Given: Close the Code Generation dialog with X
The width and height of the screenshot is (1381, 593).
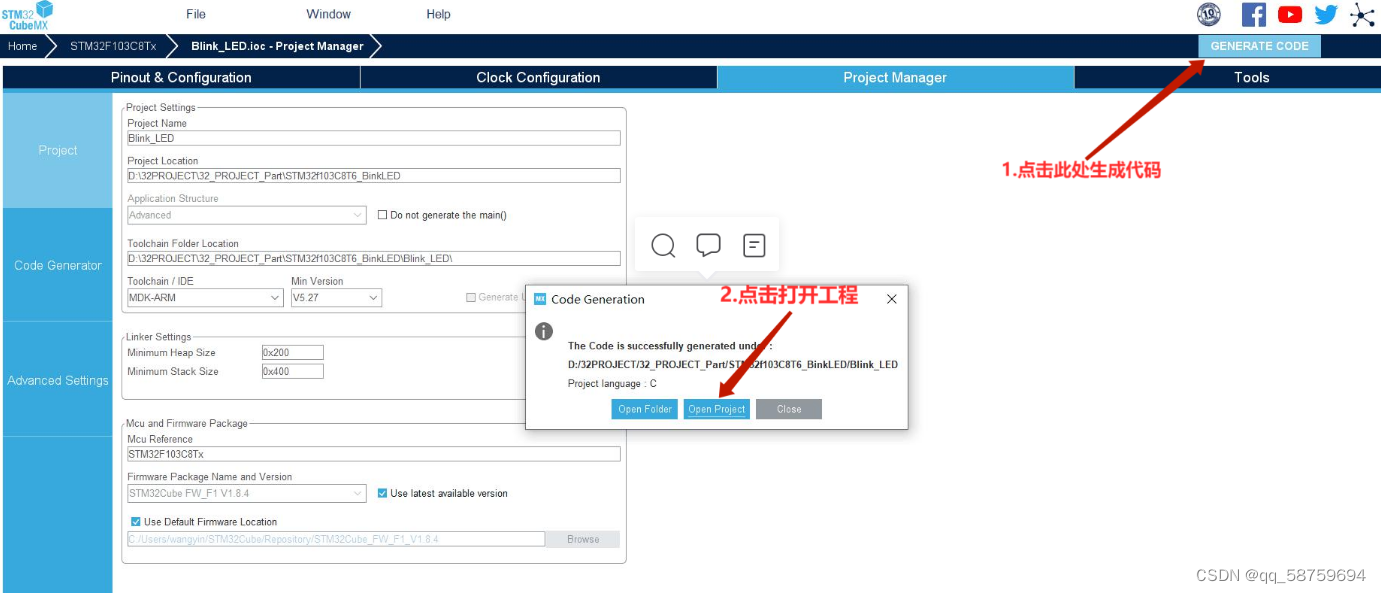Looking at the screenshot, I should click(x=892, y=298).
